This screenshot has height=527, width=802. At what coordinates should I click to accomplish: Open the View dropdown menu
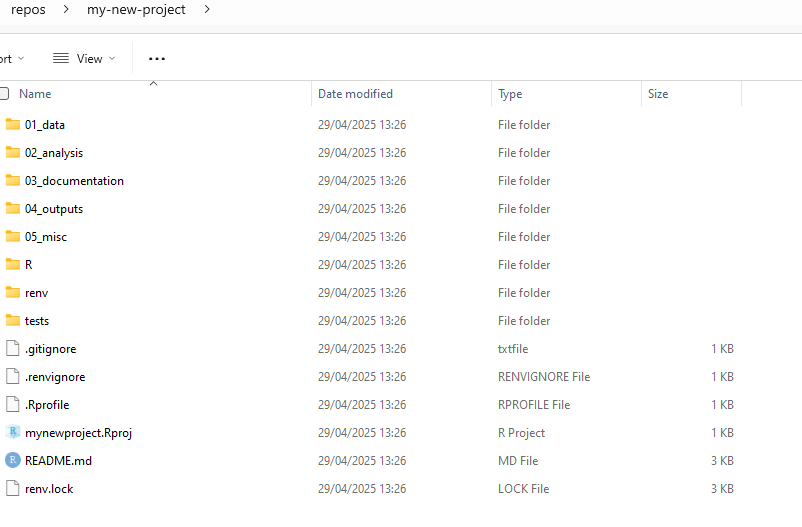pos(84,59)
